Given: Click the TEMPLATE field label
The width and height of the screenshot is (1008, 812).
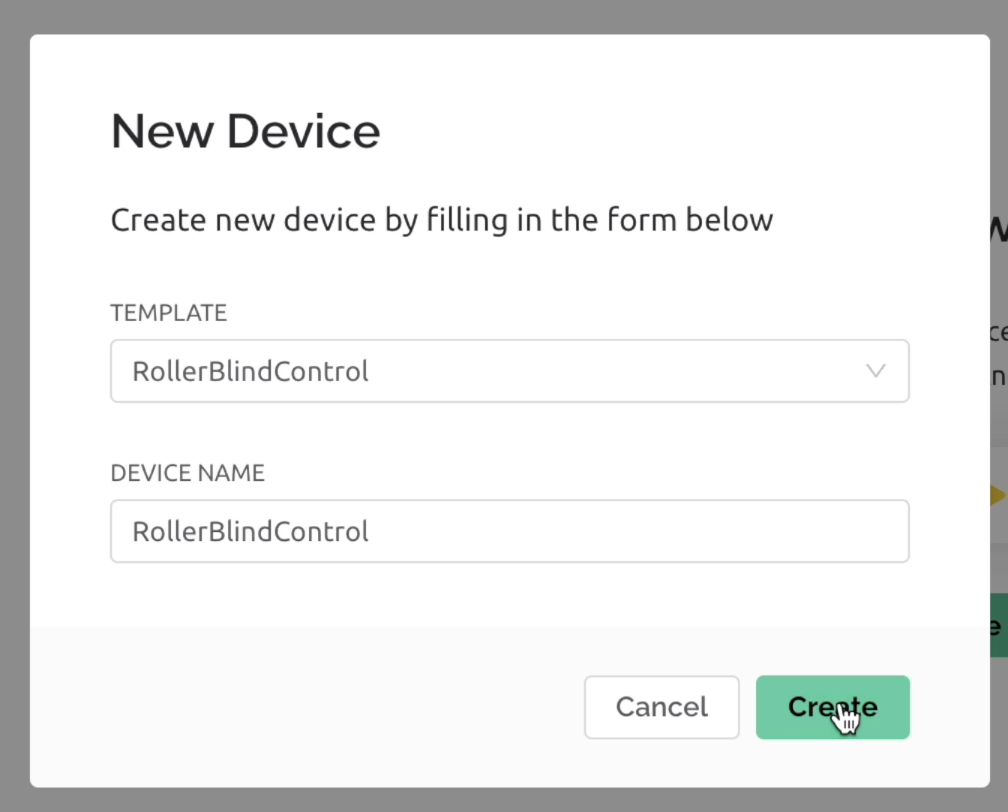Looking at the screenshot, I should pyautogui.click(x=168, y=313).
